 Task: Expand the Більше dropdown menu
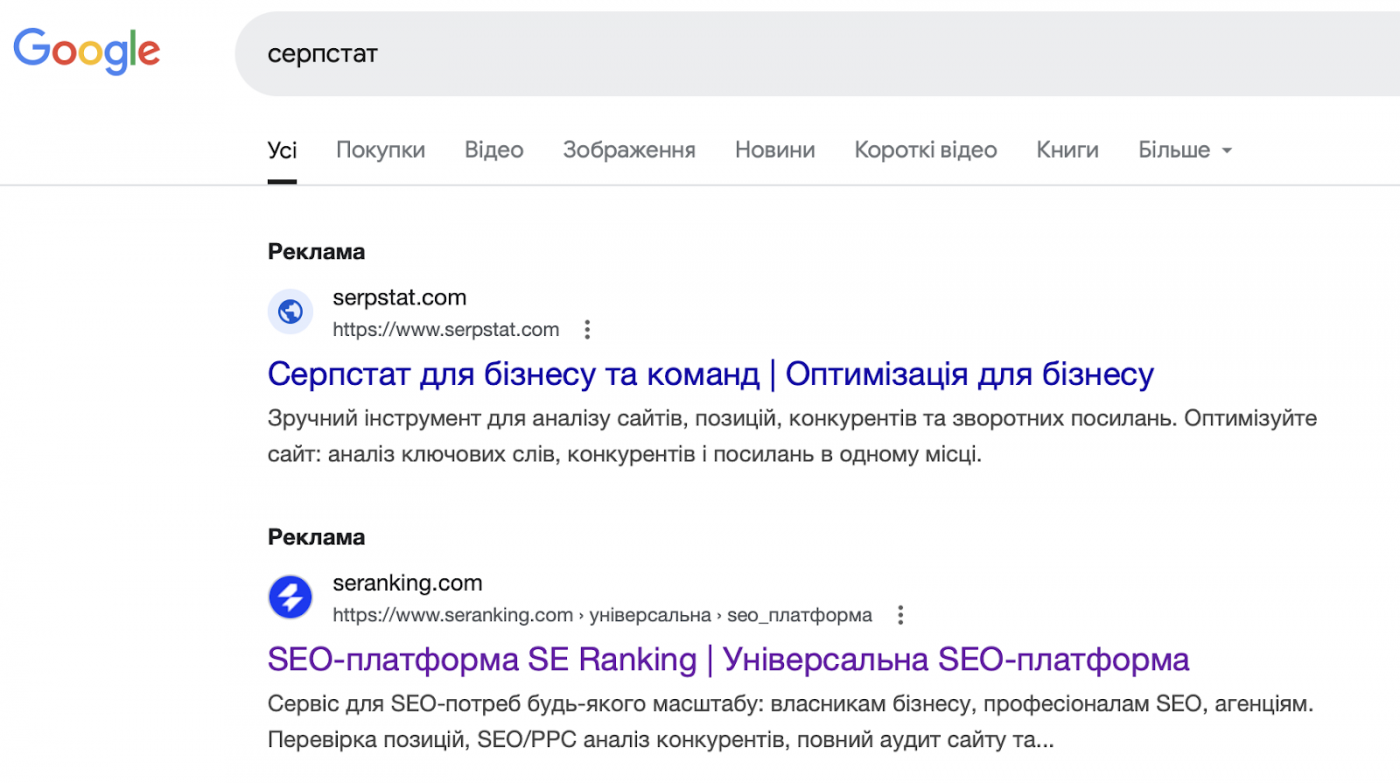coord(1185,150)
